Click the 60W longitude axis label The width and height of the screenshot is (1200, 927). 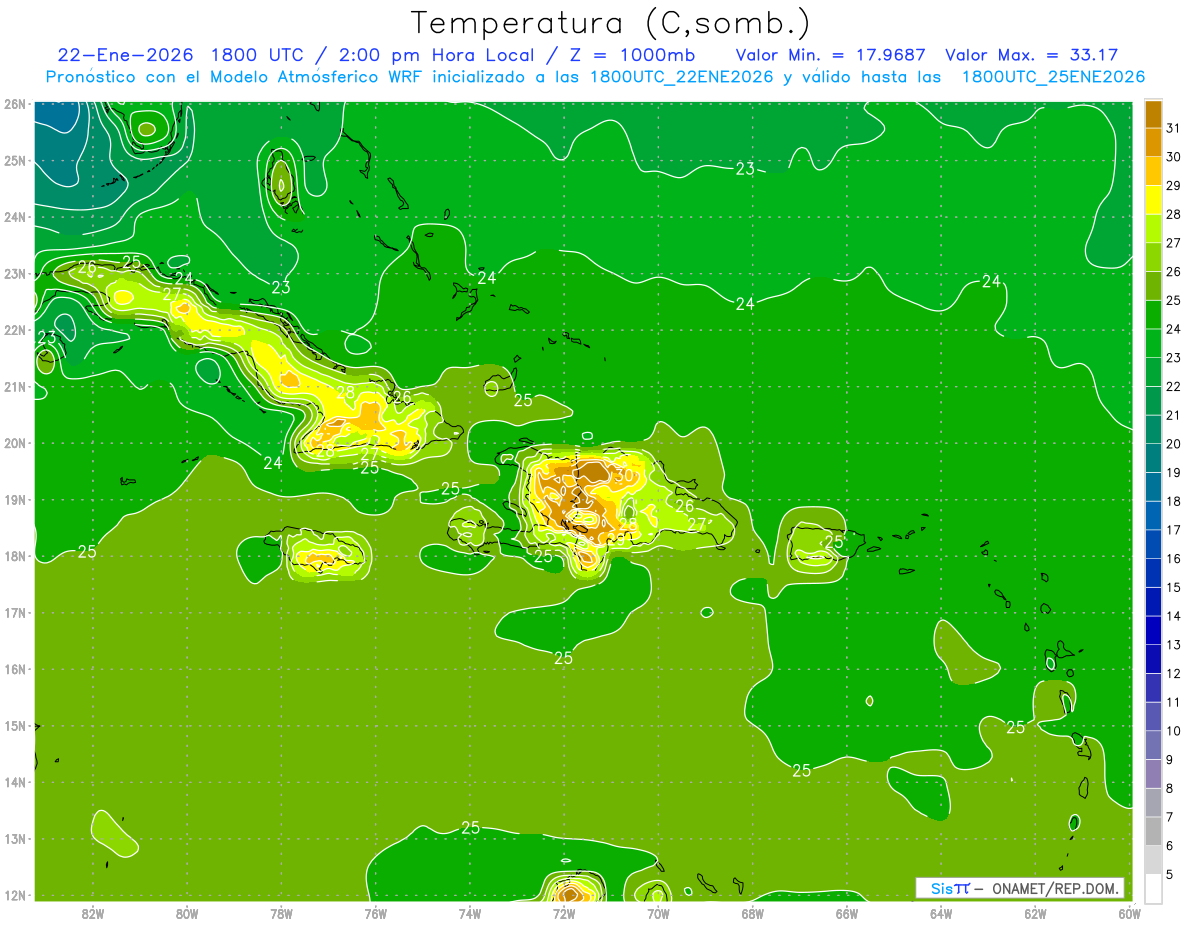(x=1129, y=914)
